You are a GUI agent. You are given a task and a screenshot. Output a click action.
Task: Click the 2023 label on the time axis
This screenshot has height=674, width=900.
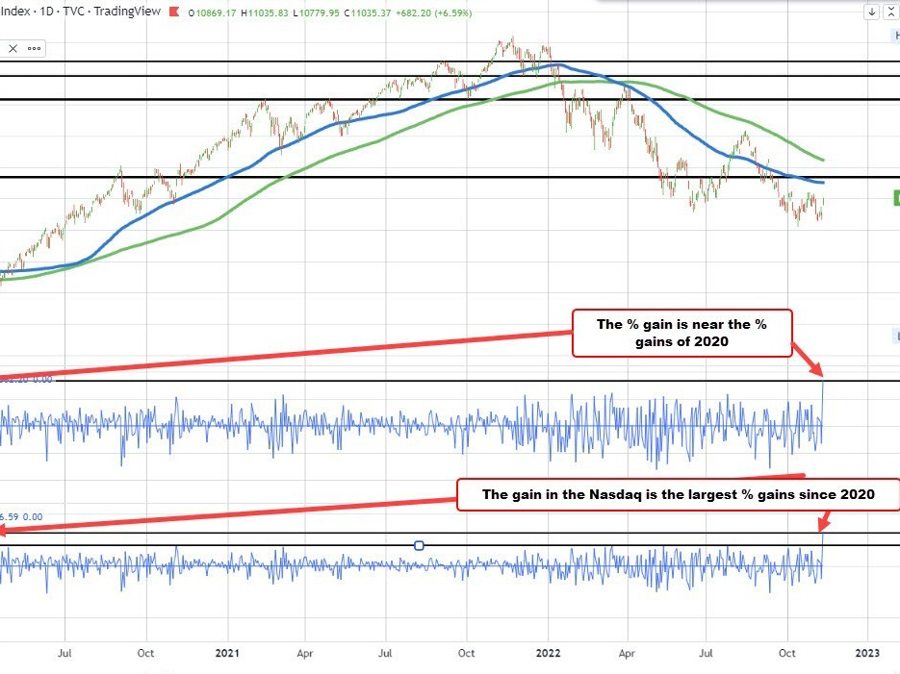[867, 651]
